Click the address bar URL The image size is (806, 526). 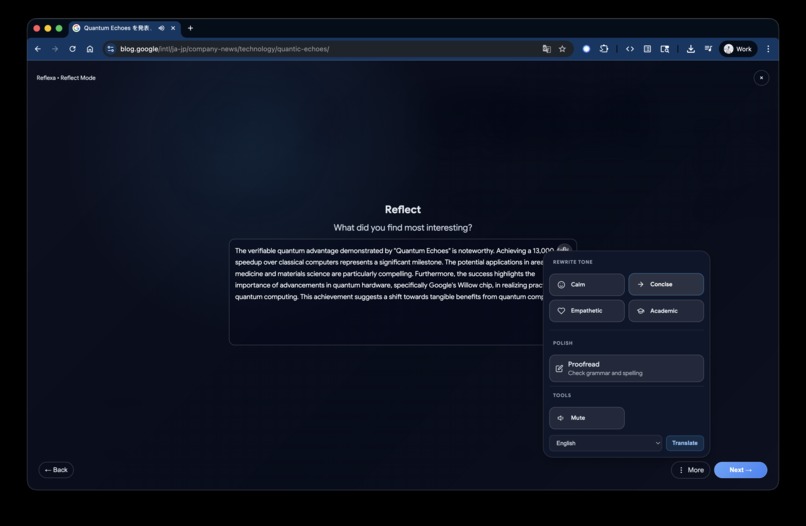pos(225,49)
